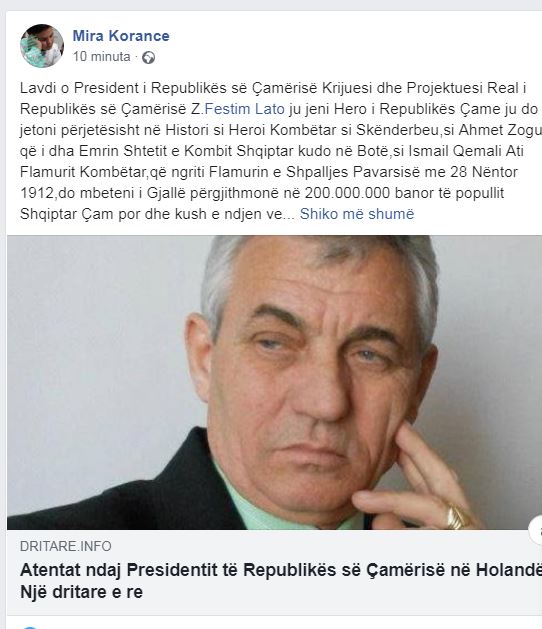Open the post via the '10 minuta' timestamp
This screenshot has height=629, width=542.
coord(101,57)
